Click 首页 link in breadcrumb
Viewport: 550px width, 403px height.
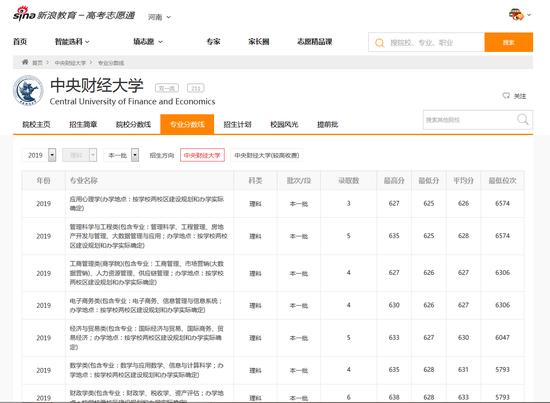(37, 63)
